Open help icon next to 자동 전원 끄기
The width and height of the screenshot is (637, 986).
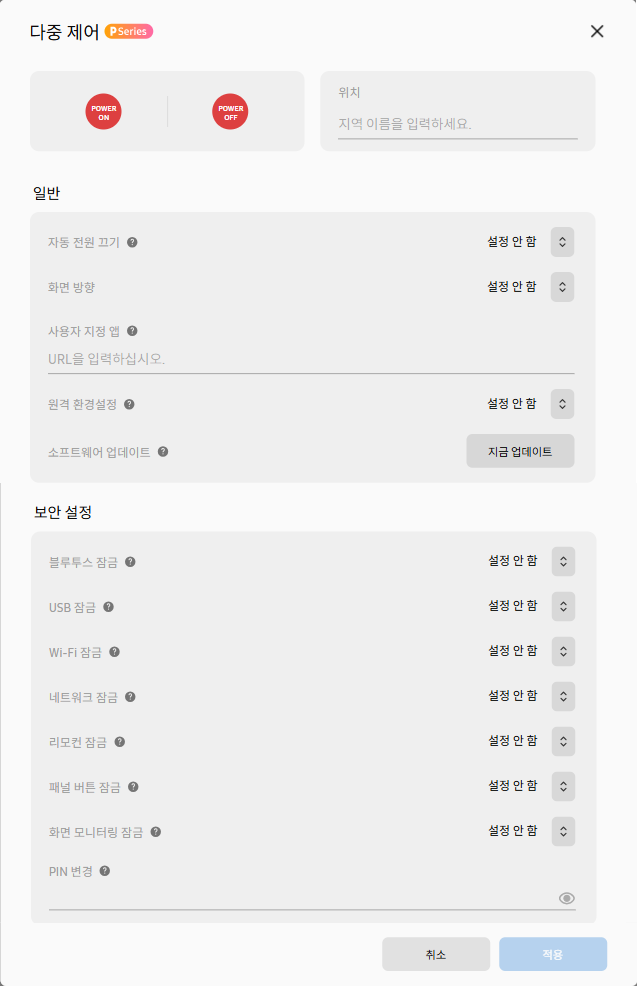[132, 242]
